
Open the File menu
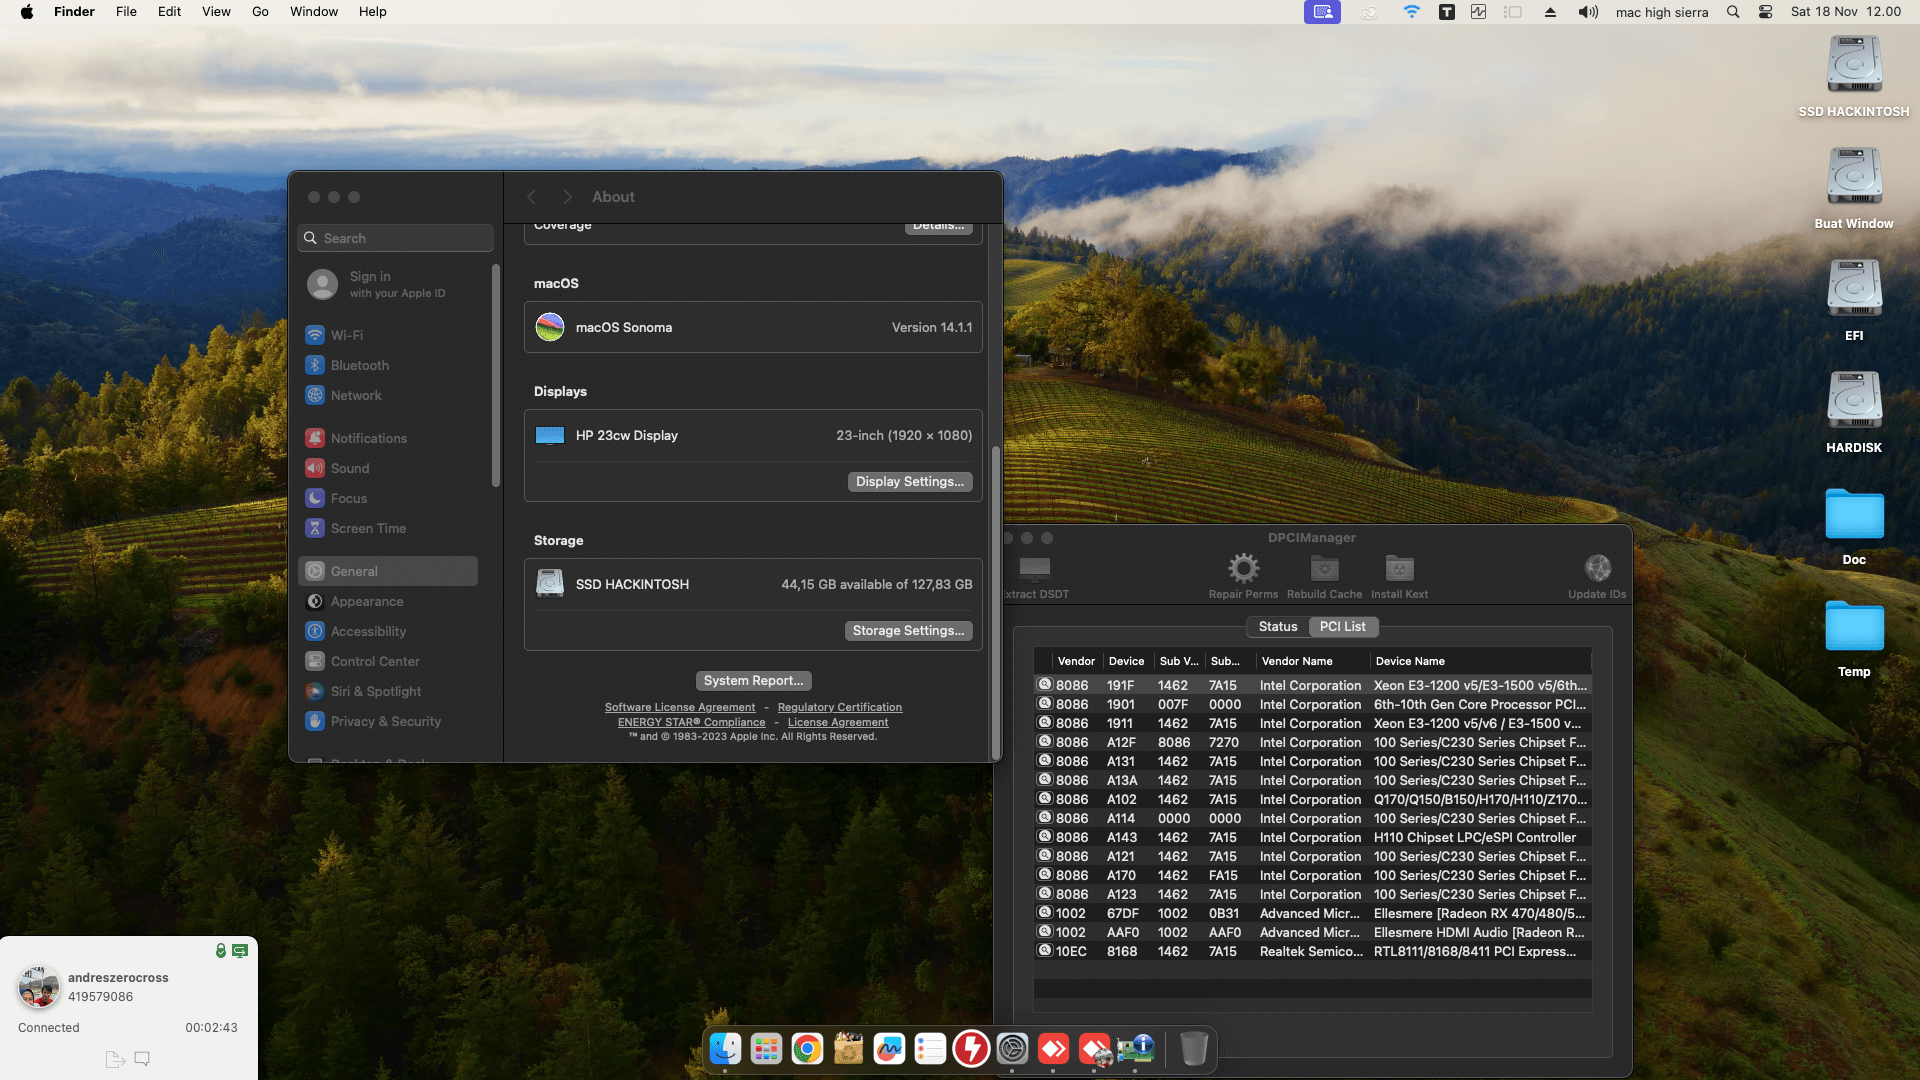pyautogui.click(x=126, y=12)
